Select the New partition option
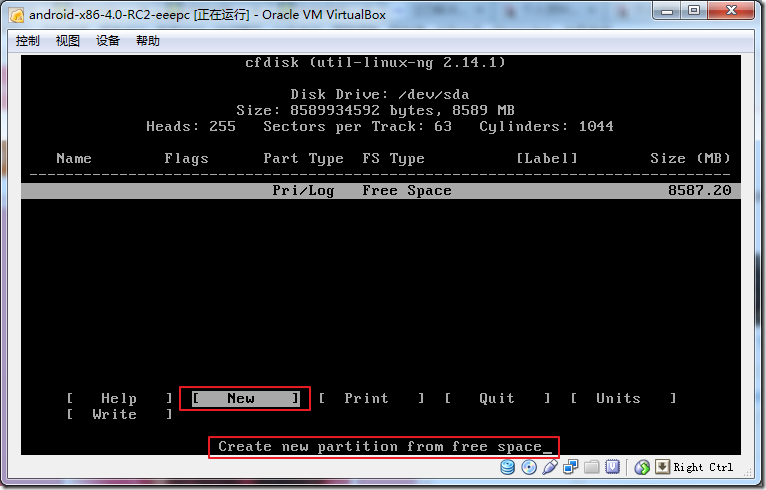This screenshot has width=766, height=490. tap(245, 398)
